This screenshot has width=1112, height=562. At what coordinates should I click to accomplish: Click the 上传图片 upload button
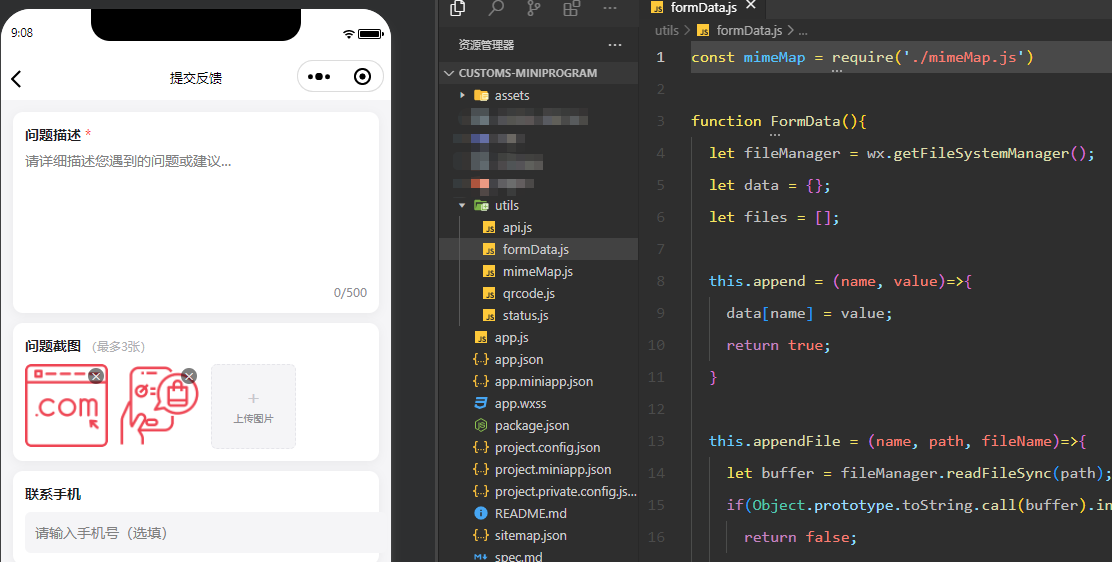(x=253, y=407)
